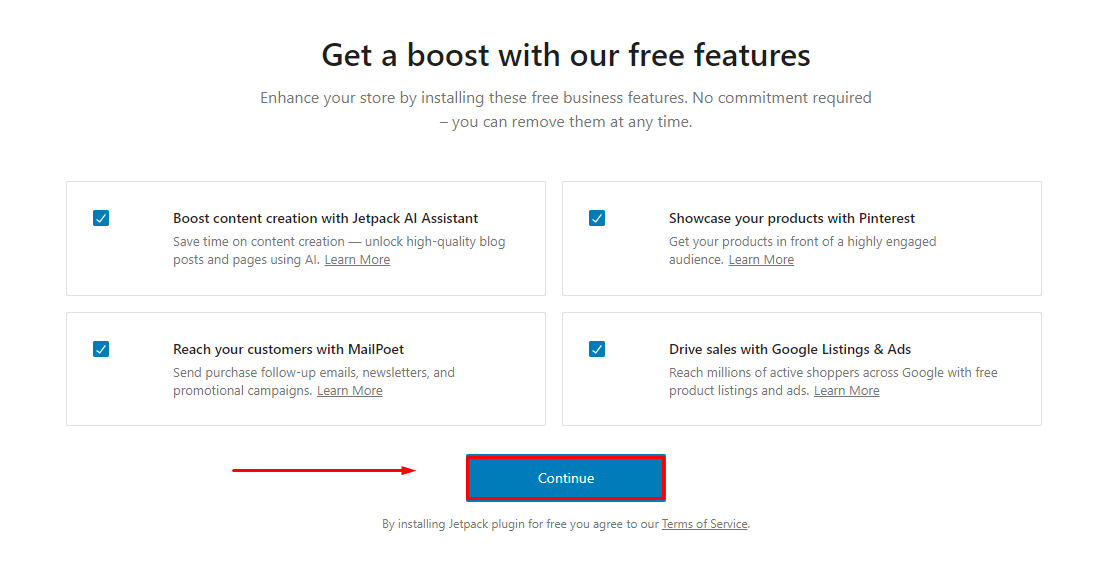This screenshot has width=1111, height=573.
Task: Open the Terms of Service link
Action: point(704,524)
